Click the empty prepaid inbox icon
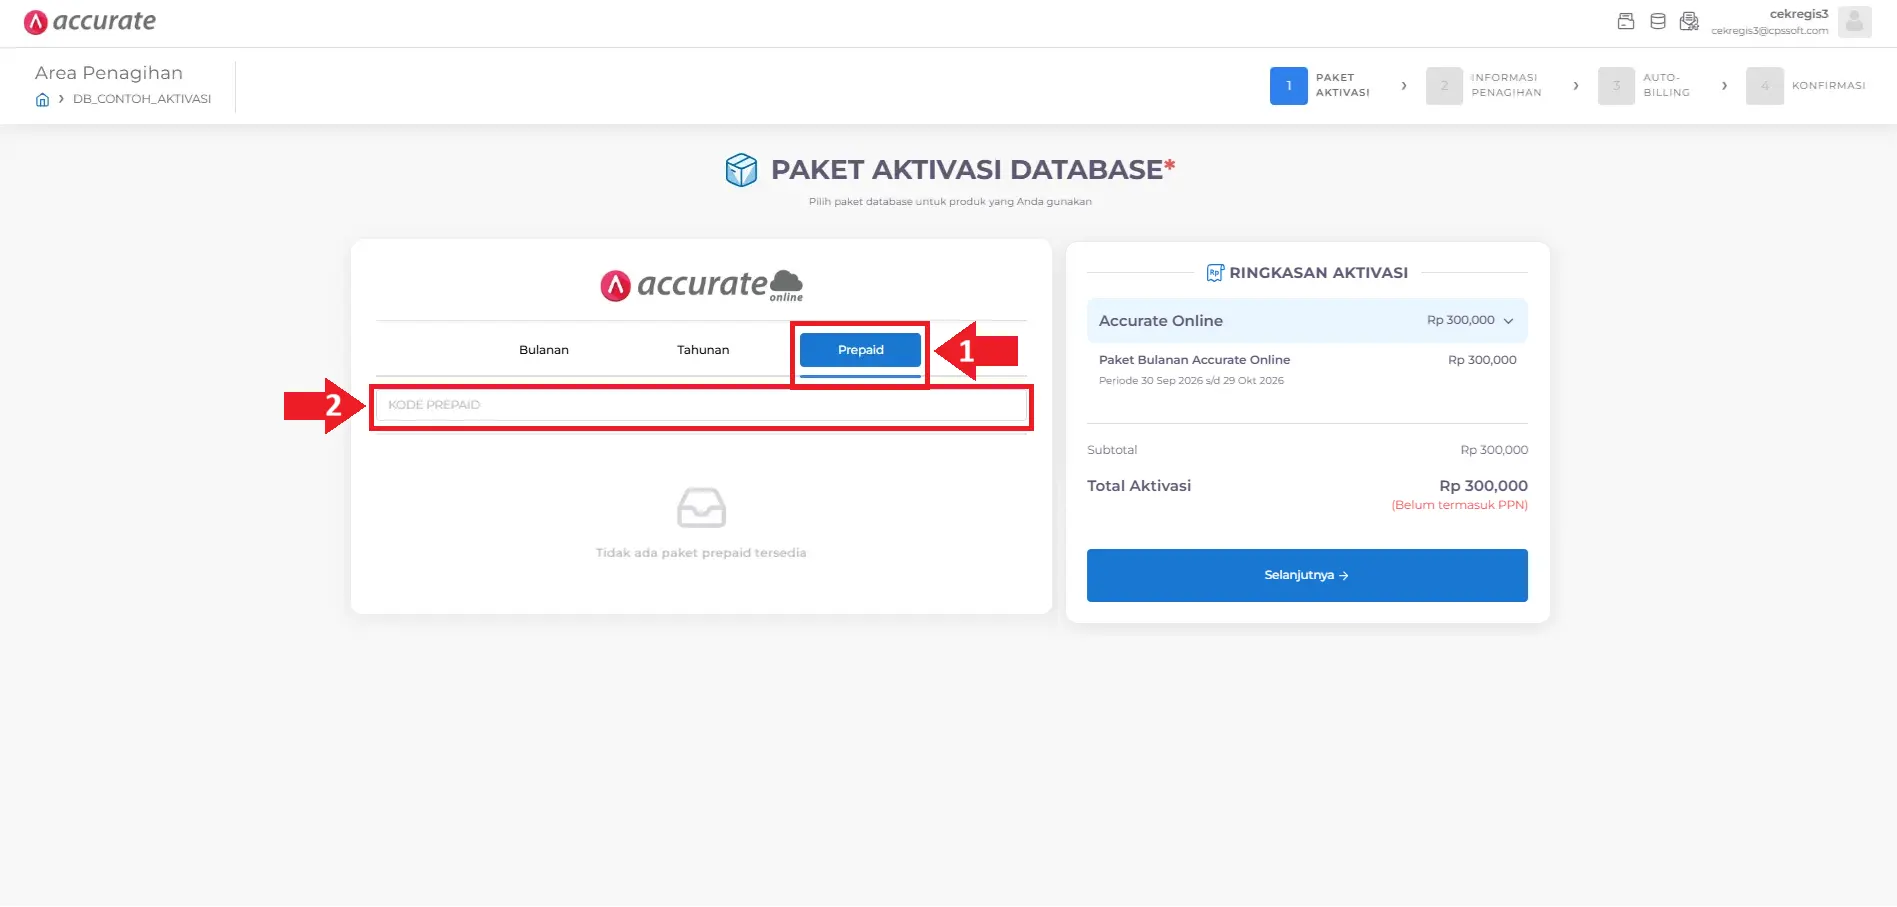The width and height of the screenshot is (1897, 907). pyautogui.click(x=701, y=508)
